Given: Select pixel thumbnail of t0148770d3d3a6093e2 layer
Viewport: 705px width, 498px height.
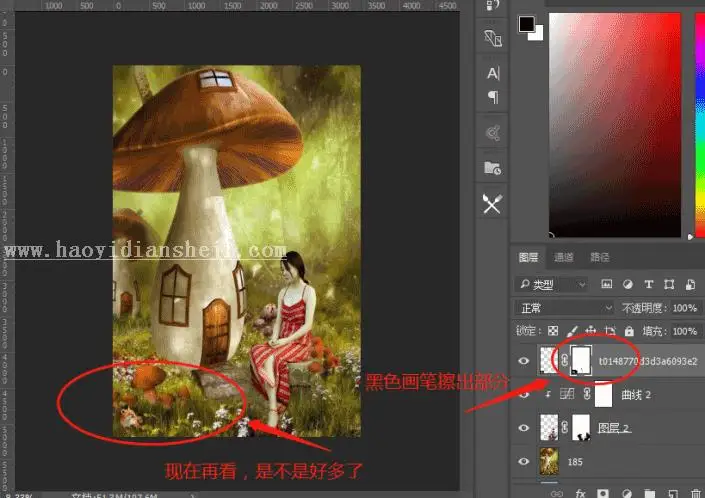Looking at the screenshot, I should coord(549,360).
